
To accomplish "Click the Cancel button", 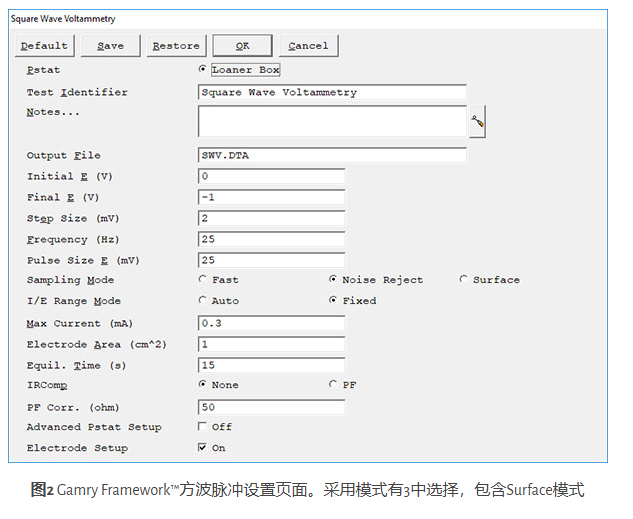I will 308,46.
